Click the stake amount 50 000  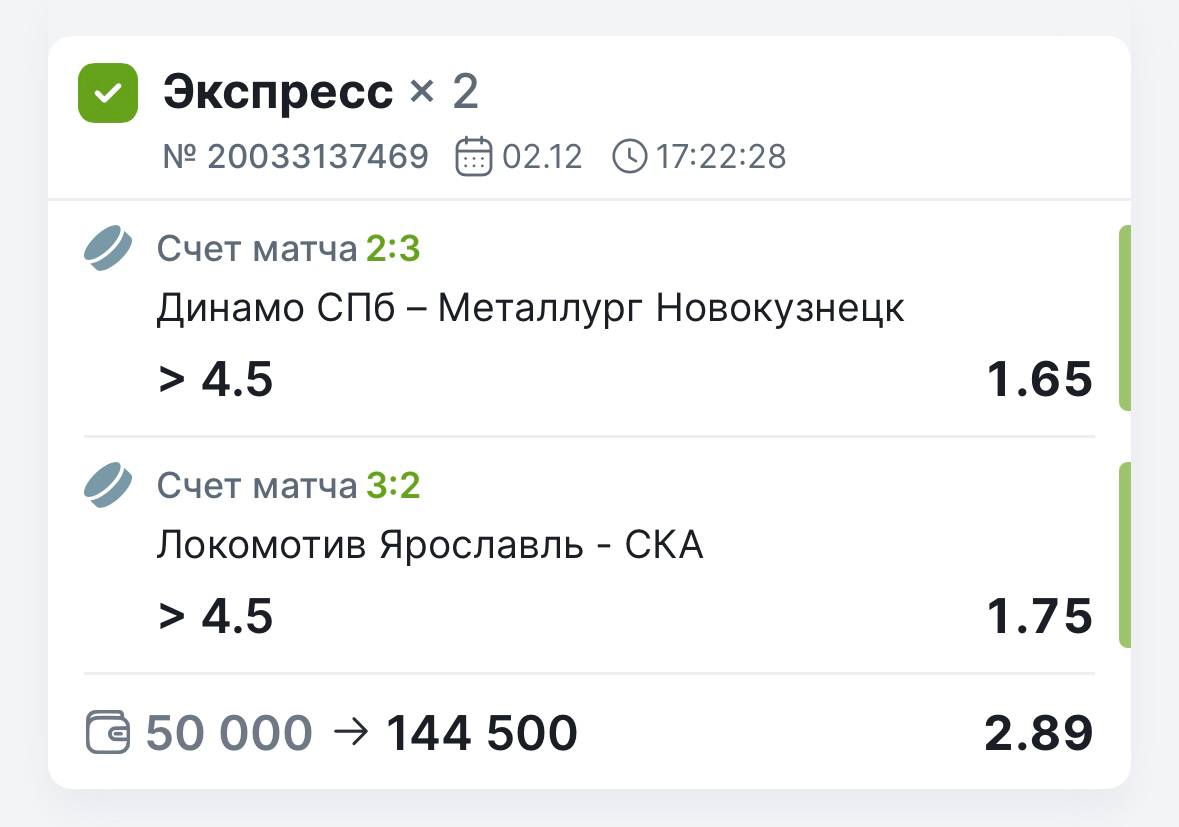[x=229, y=733]
